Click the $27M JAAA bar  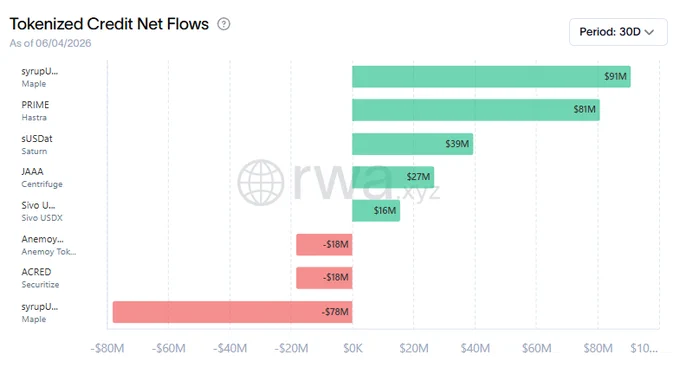click(x=393, y=177)
